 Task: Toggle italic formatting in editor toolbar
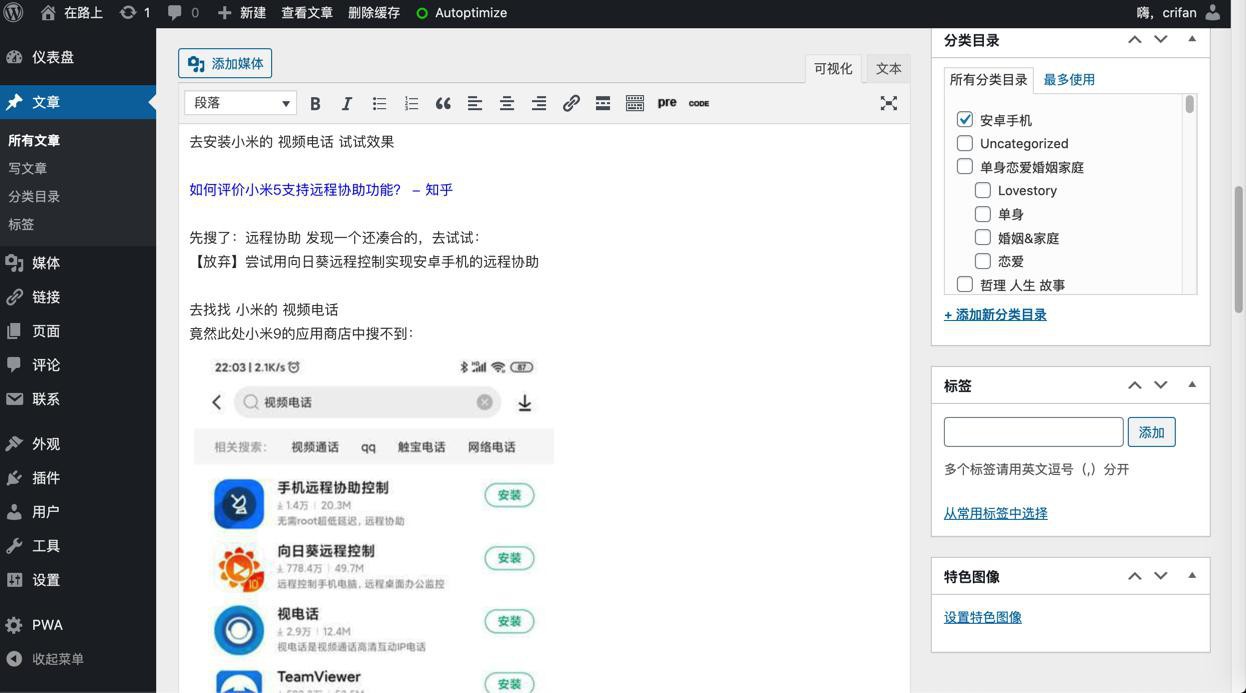347,103
